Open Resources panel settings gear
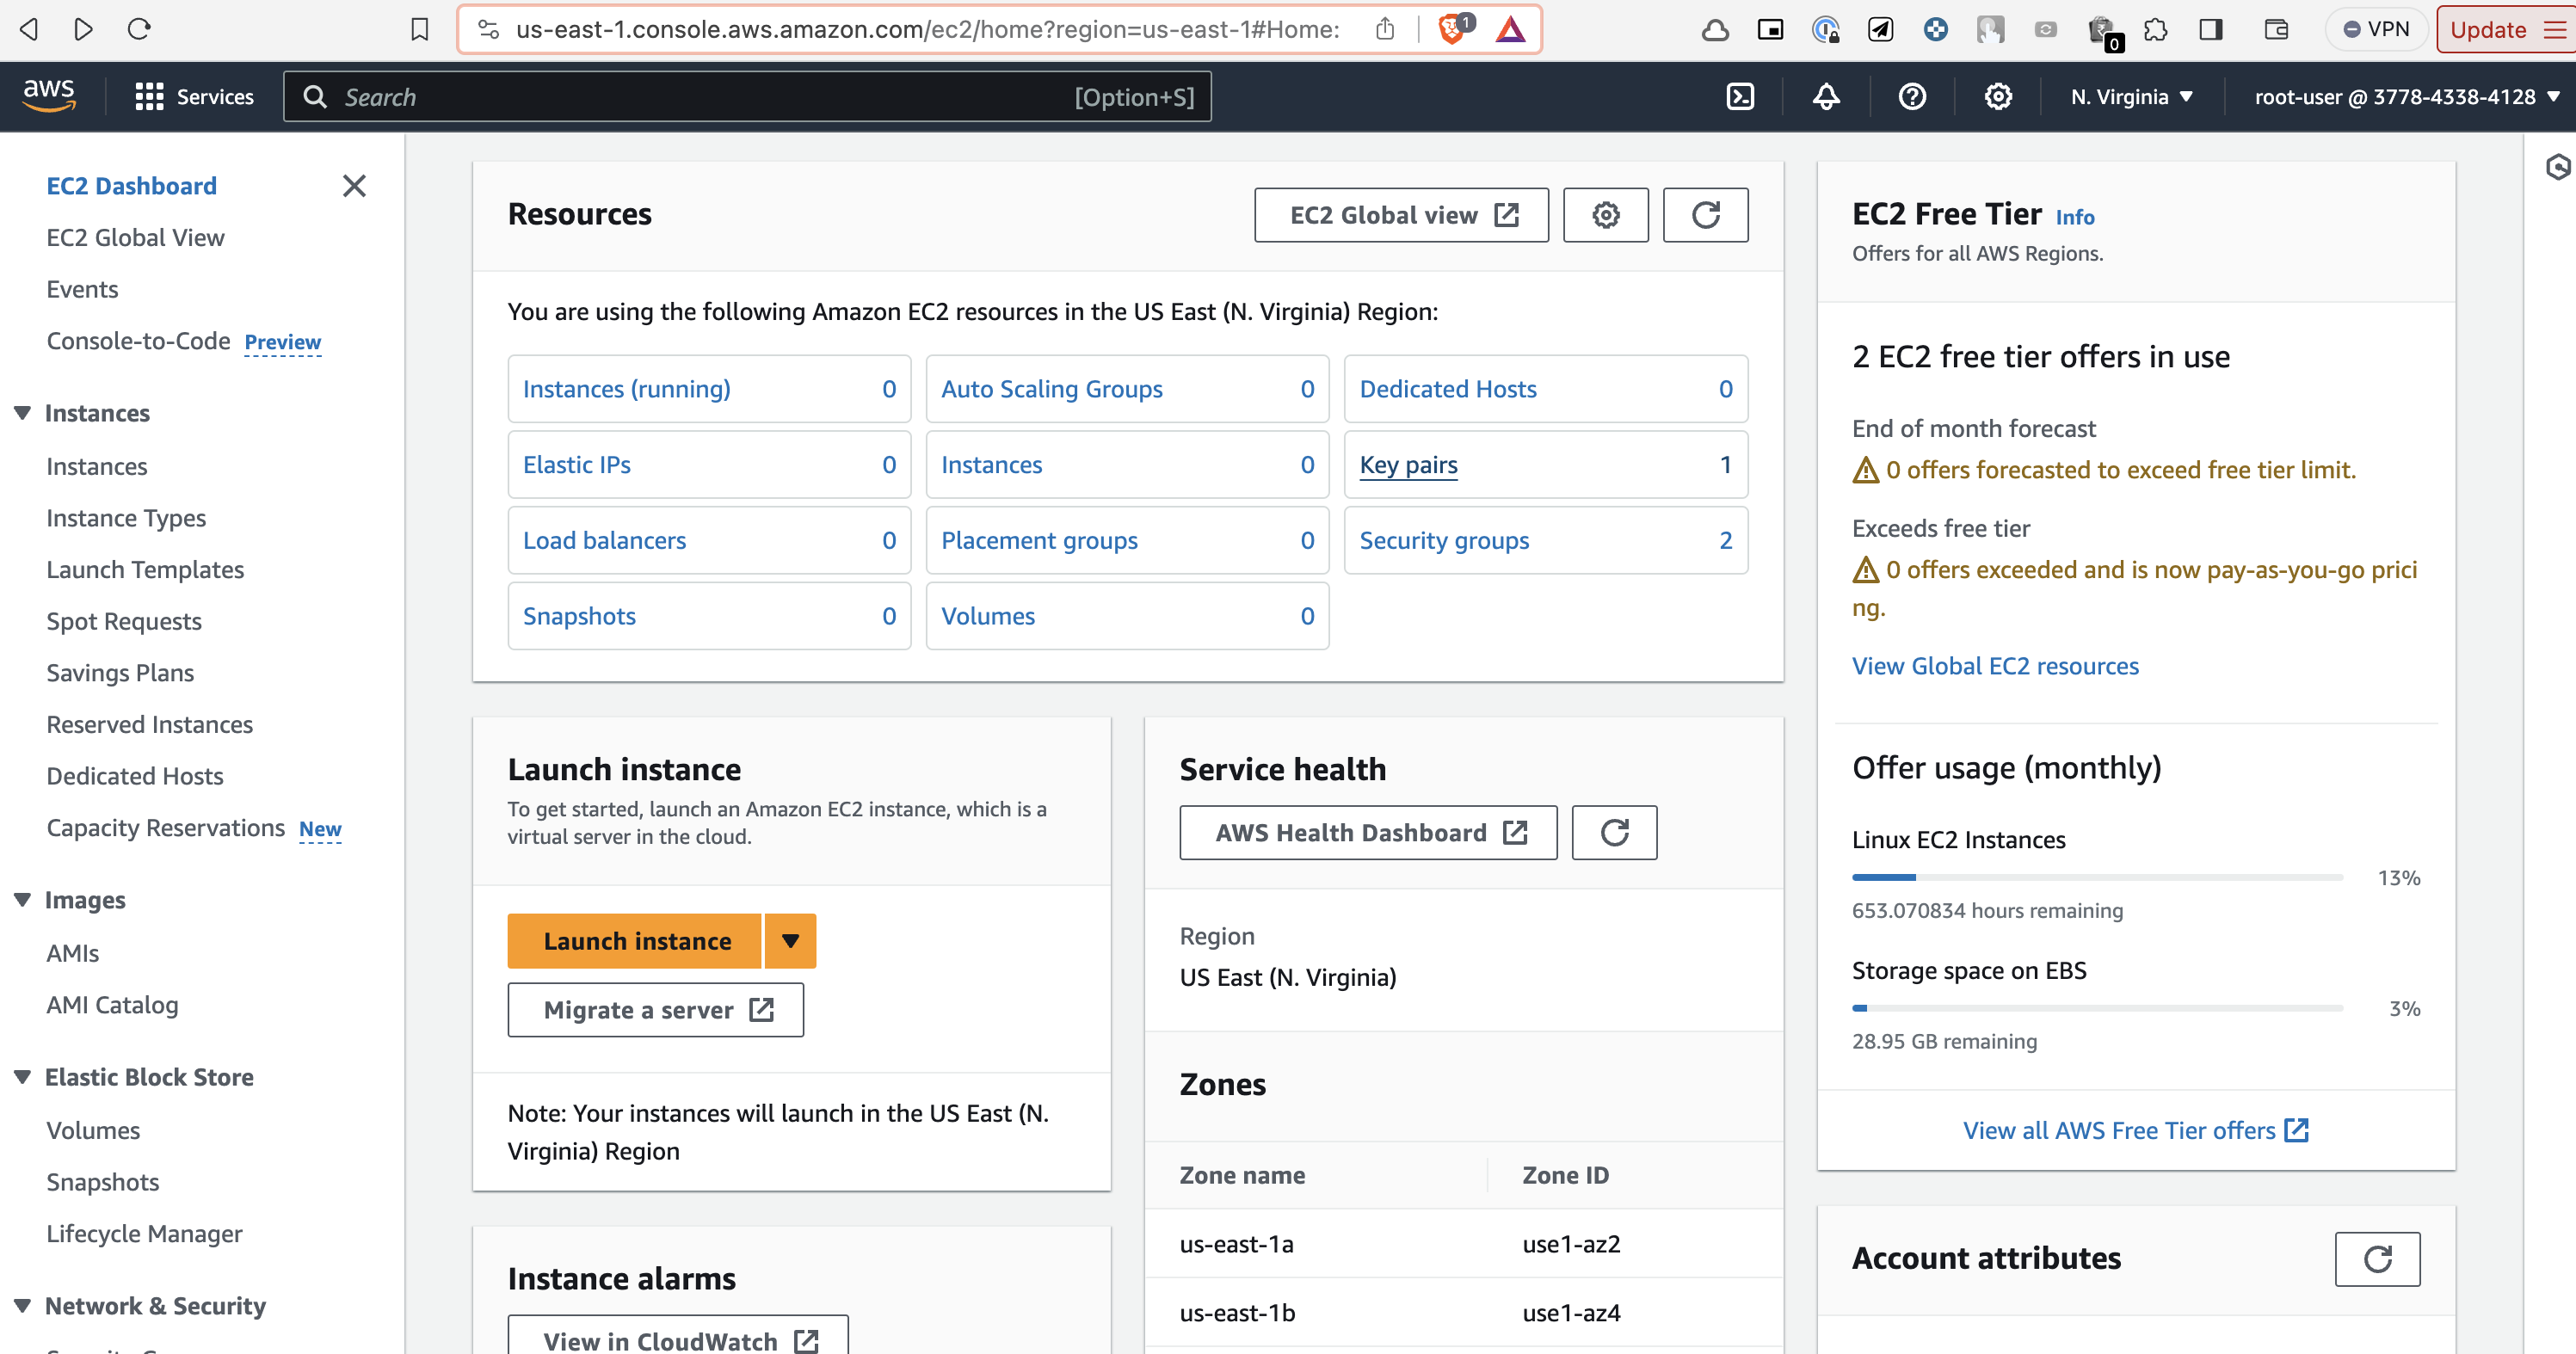The width and height of the screenshot is (2576, 1354). pyautogui.click(x=1605, y=215)
